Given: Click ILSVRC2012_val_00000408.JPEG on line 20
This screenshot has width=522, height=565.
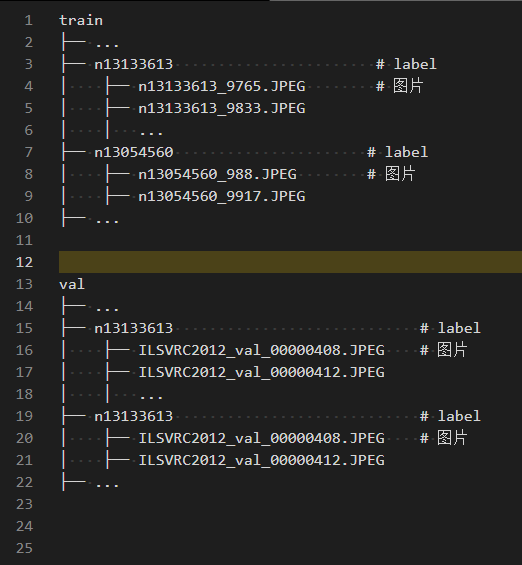Looking at the screenshot, I should click(x=262, y=438).
